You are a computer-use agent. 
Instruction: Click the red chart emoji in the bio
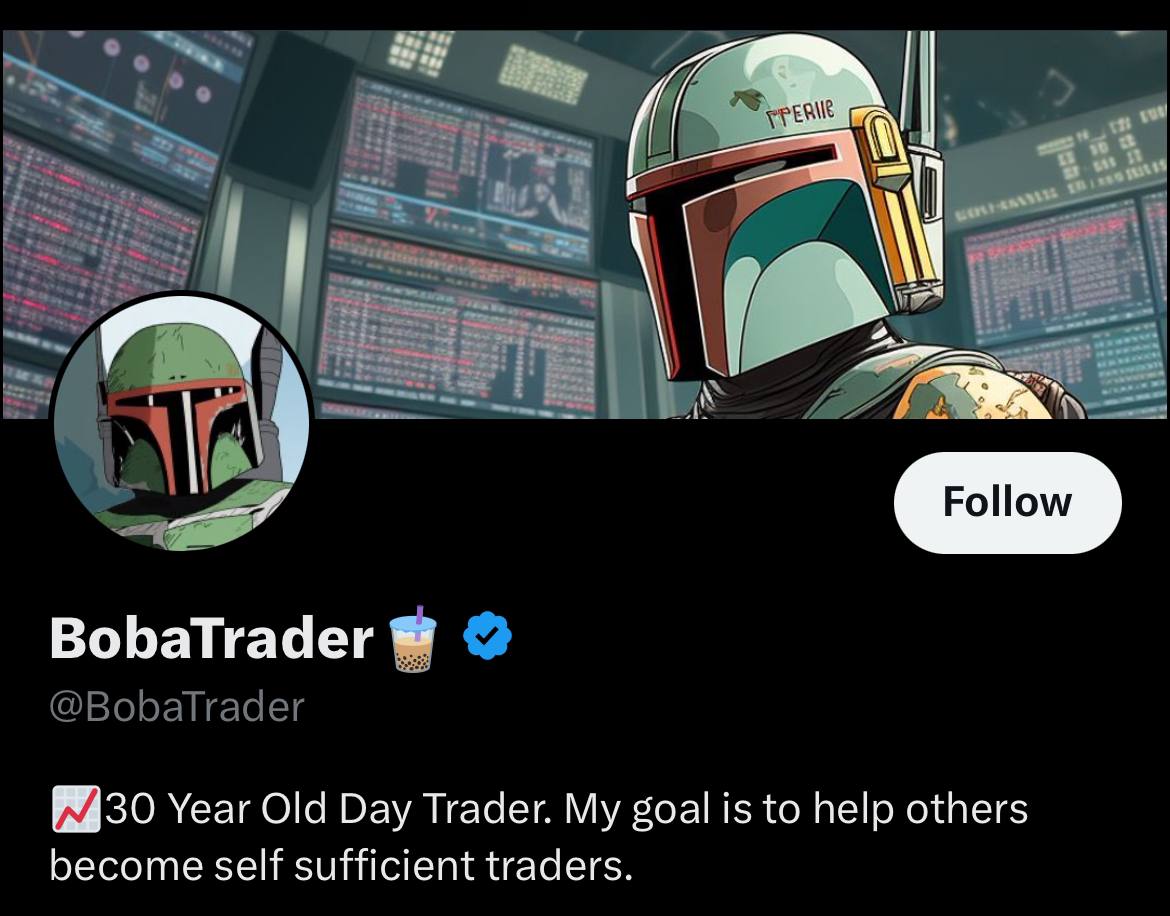(75, 809)
